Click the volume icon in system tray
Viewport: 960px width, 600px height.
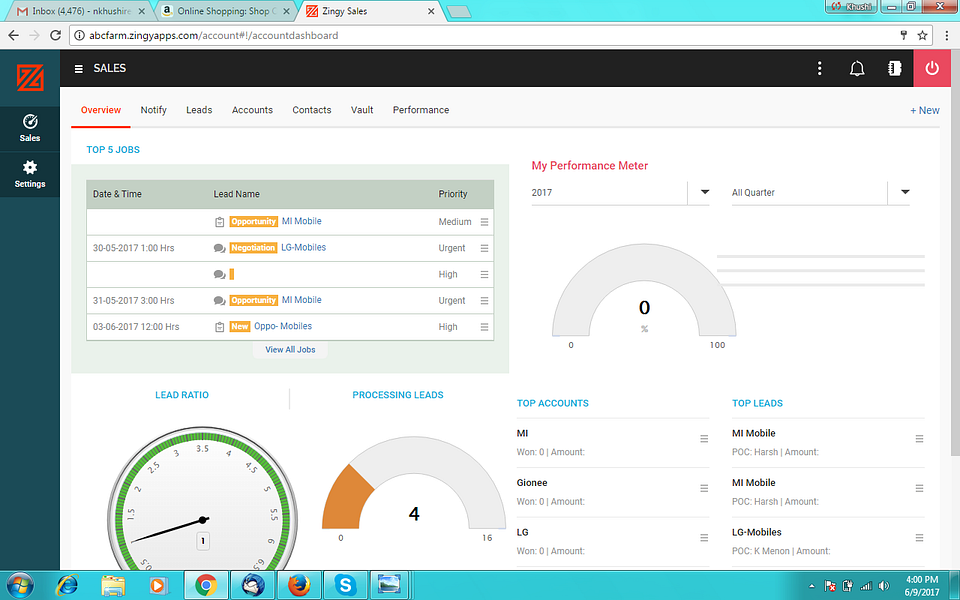pos(883,586)
